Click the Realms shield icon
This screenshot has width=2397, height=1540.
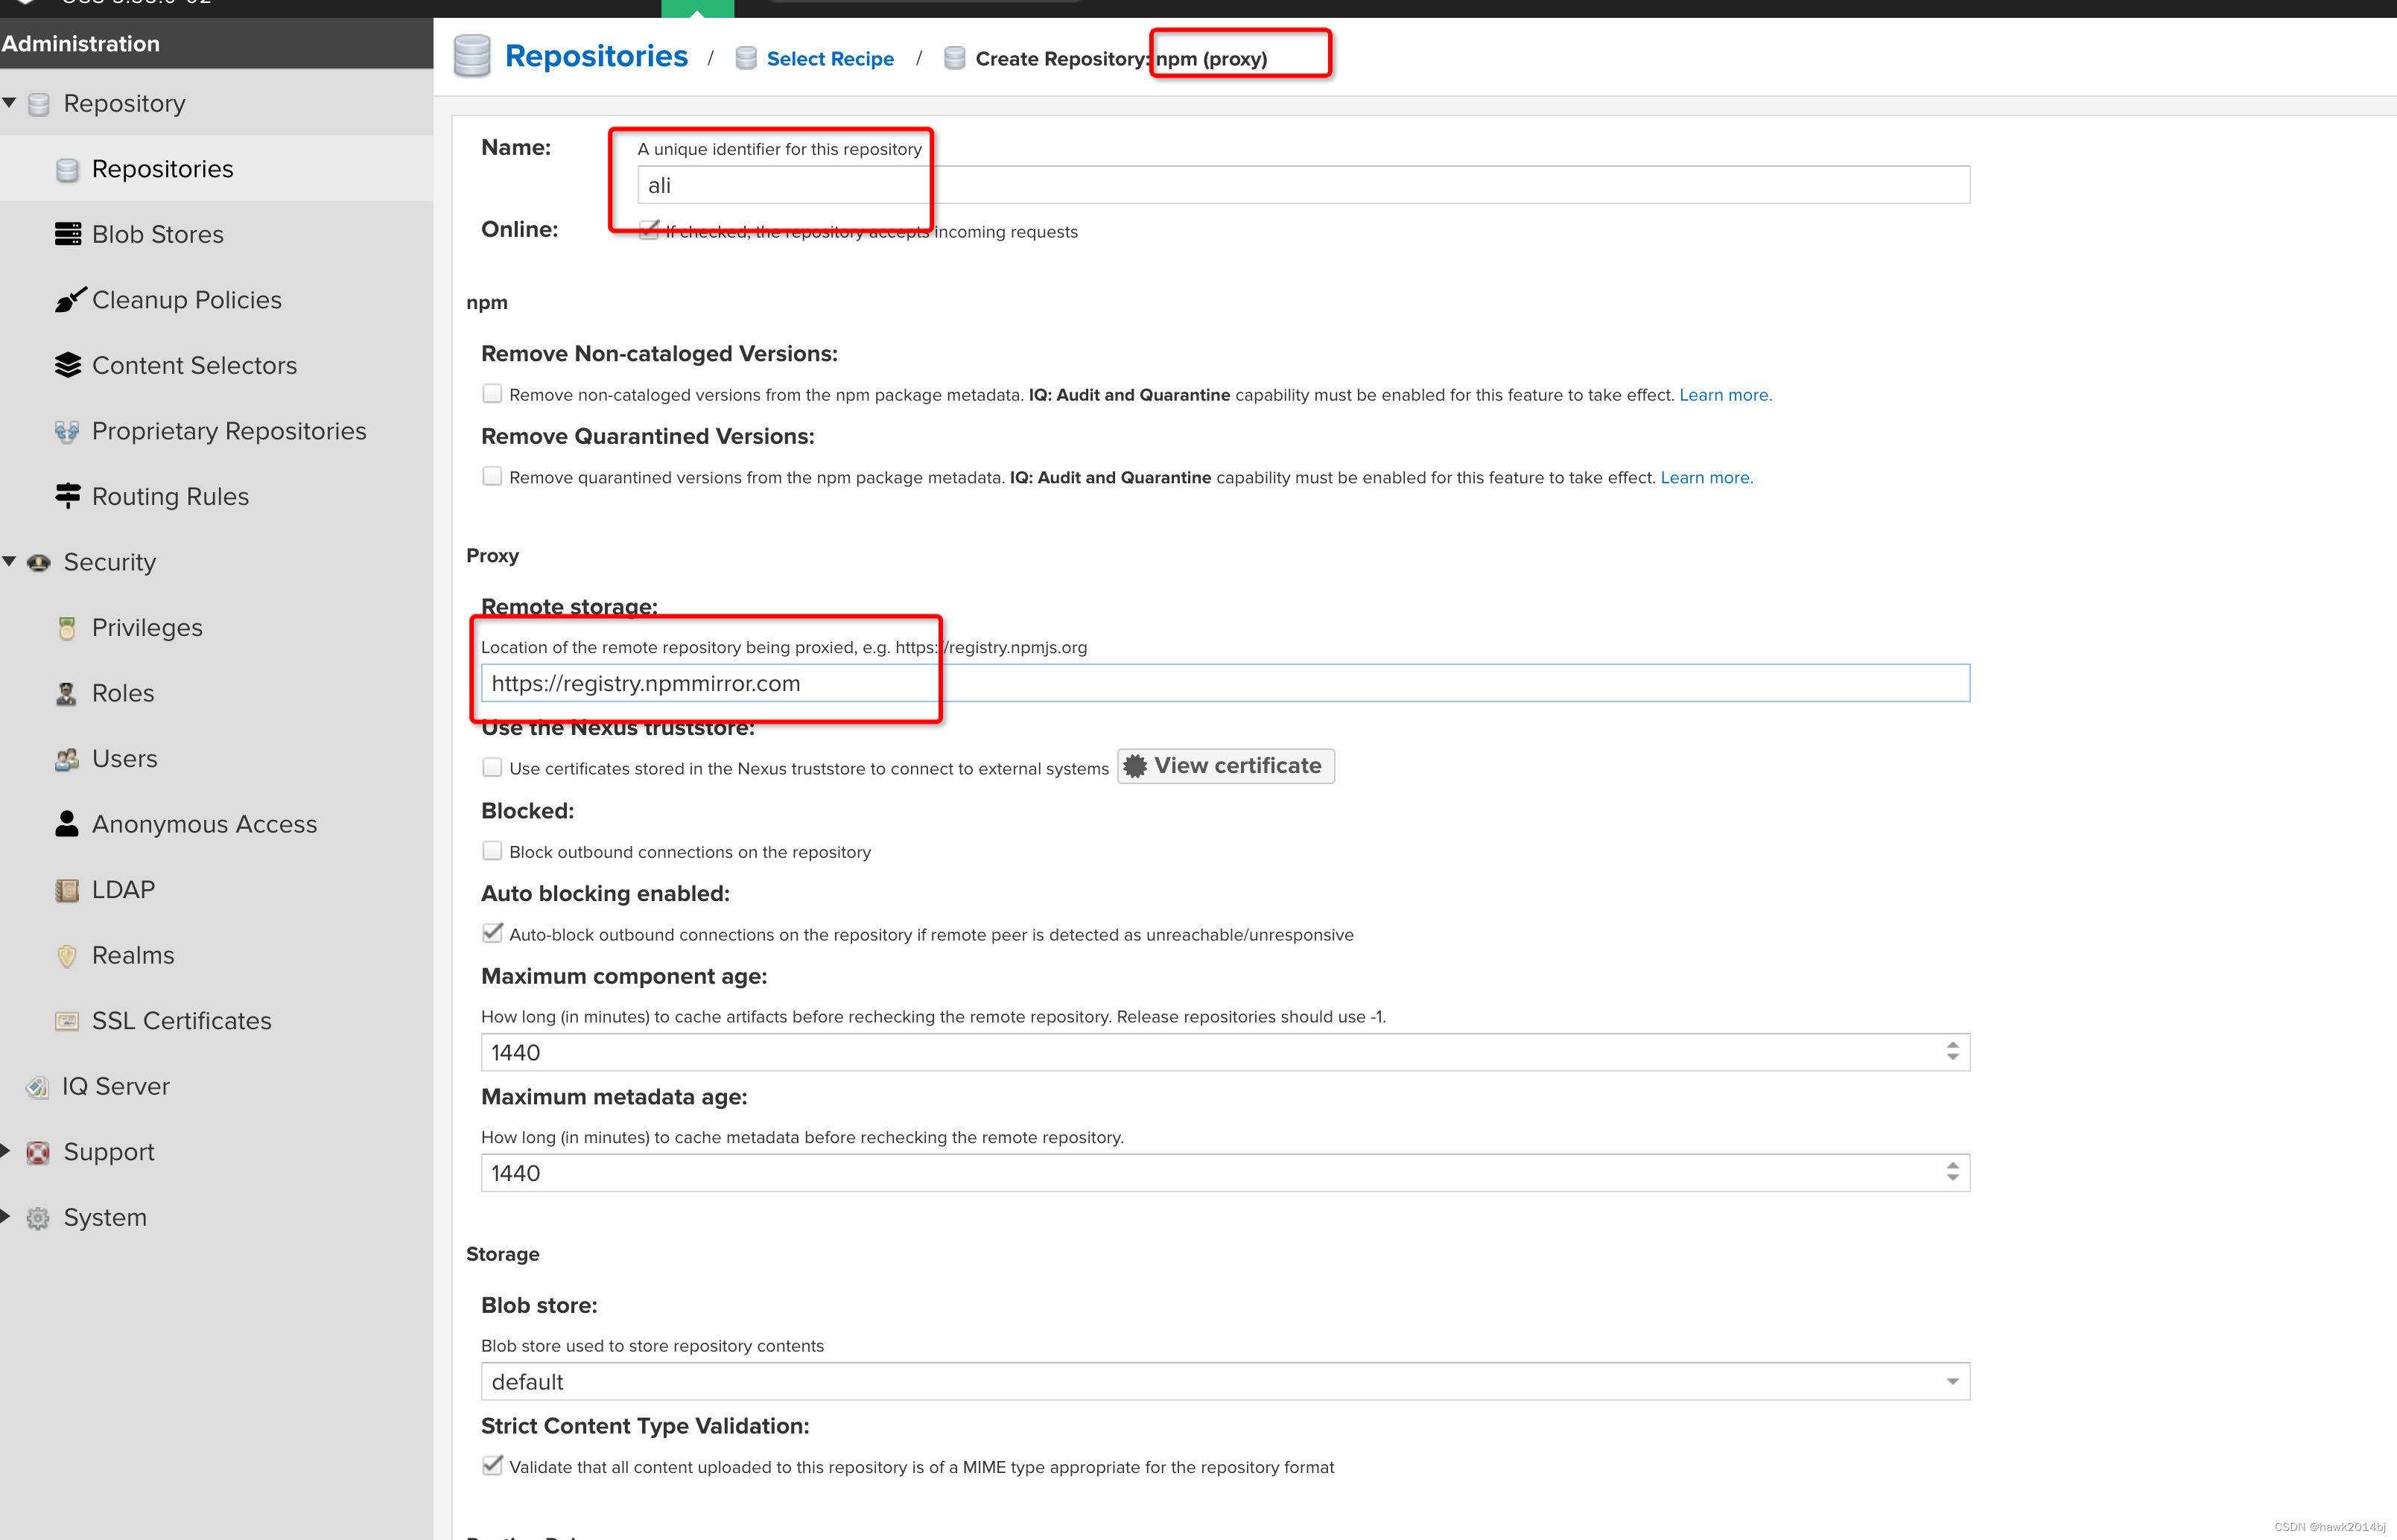point(67,956)
